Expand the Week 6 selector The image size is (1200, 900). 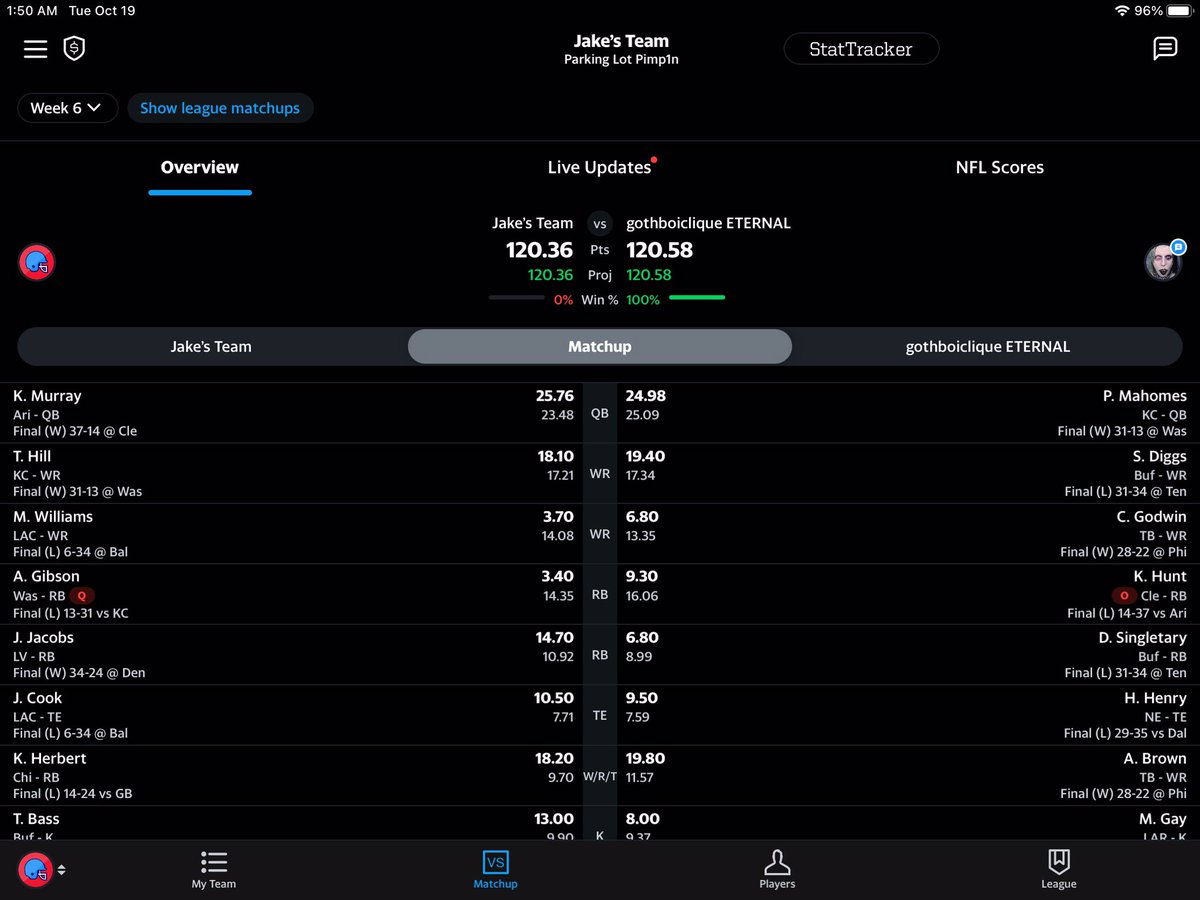click(x=67, y=108)
